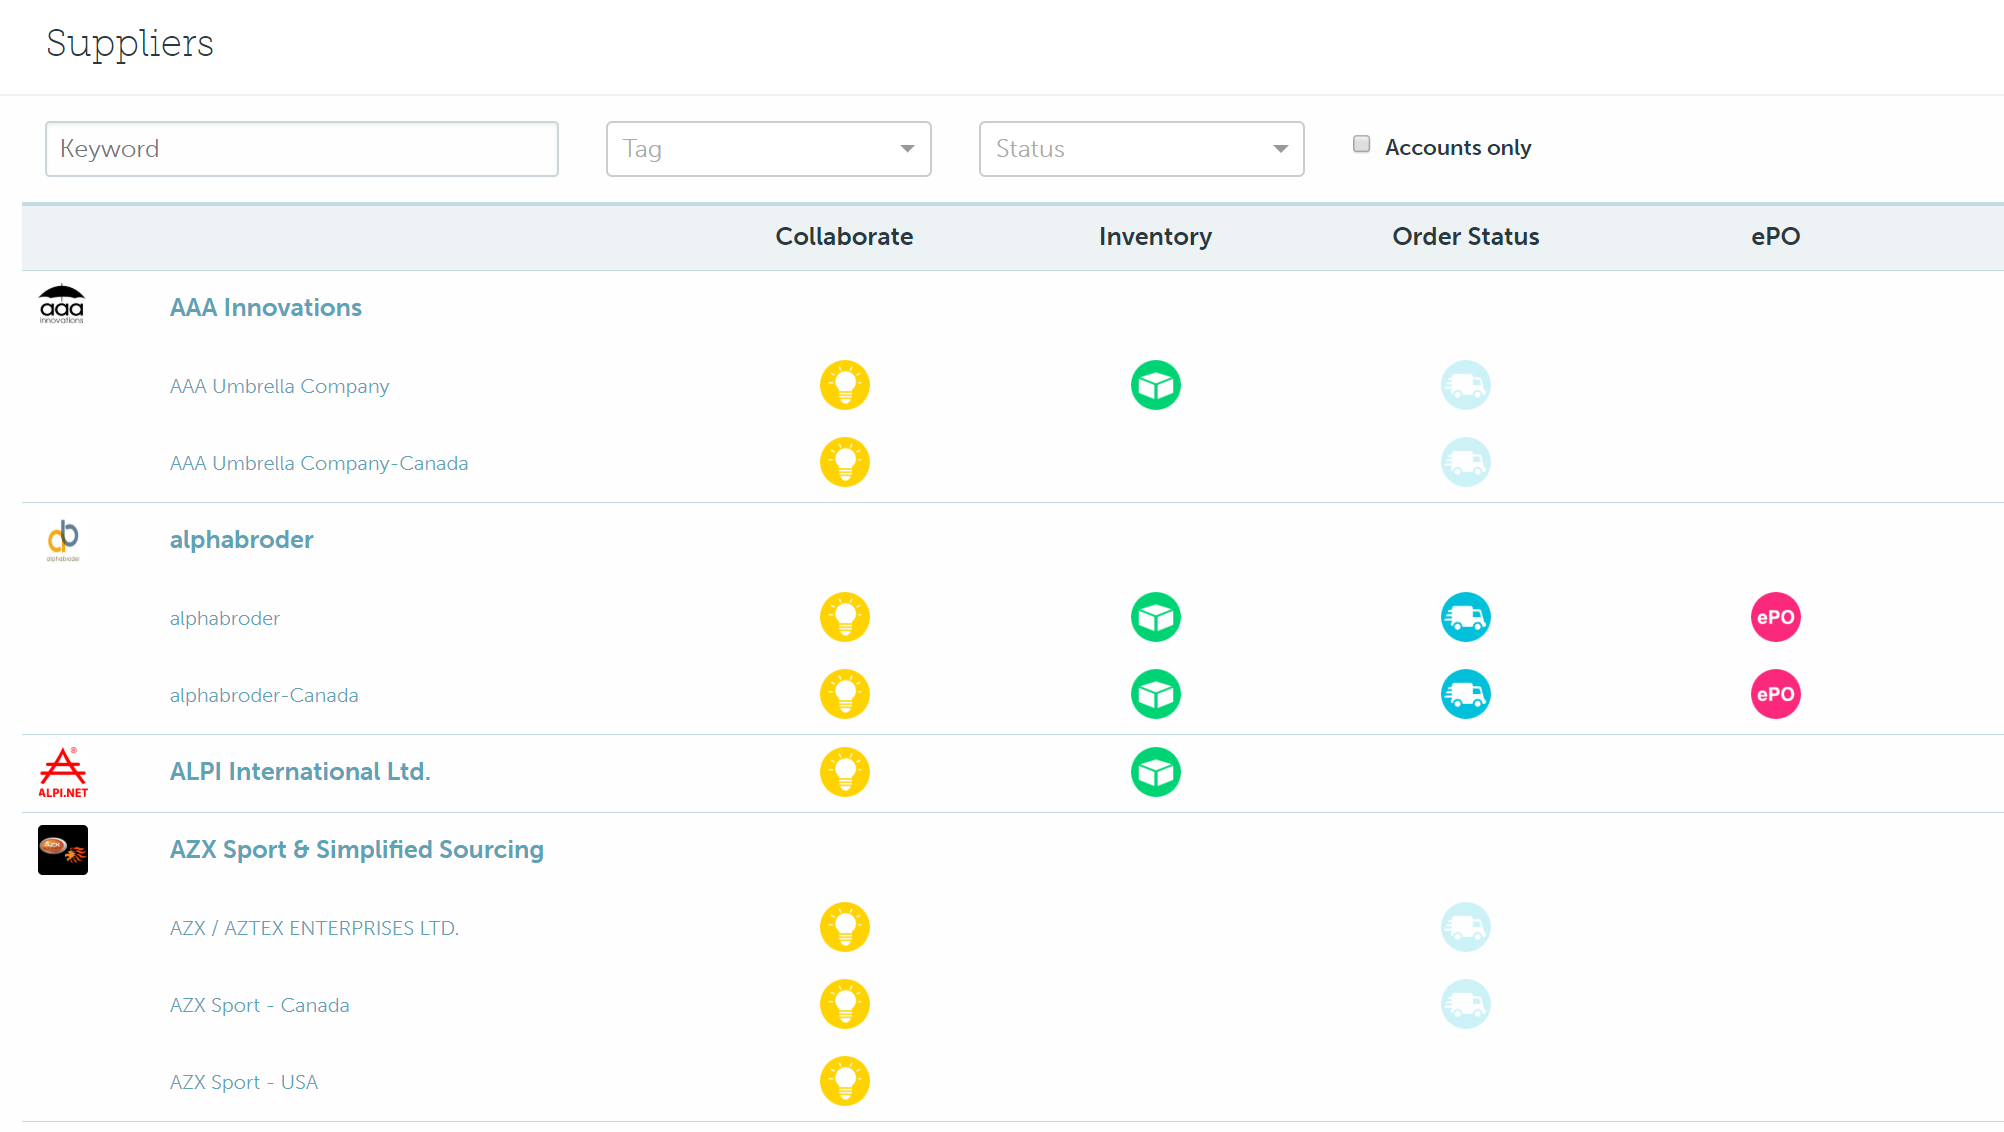This screenshot has width=2004, height=1132.
Task: Open the AAA Innovations supplier page
Action: tap(266, 307)
